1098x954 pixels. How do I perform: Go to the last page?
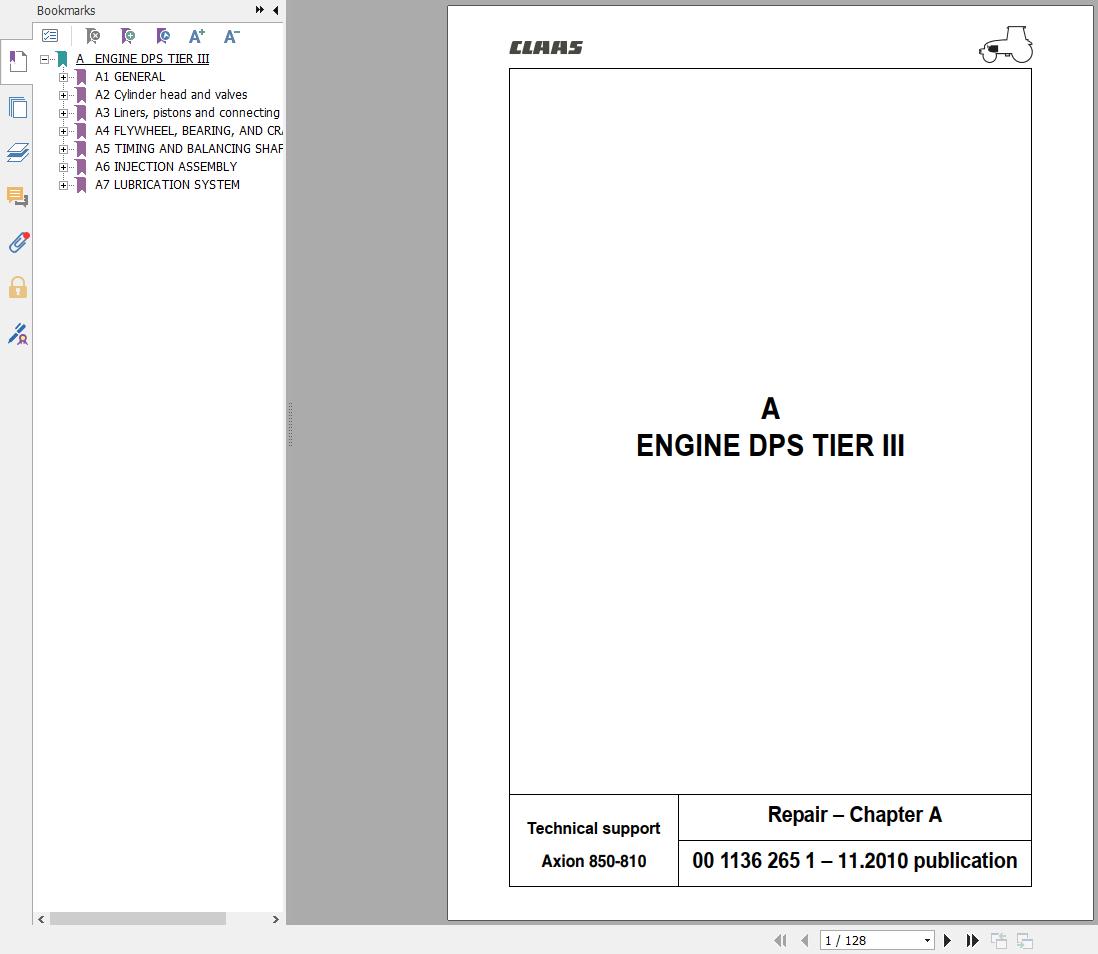click(972, 940)
